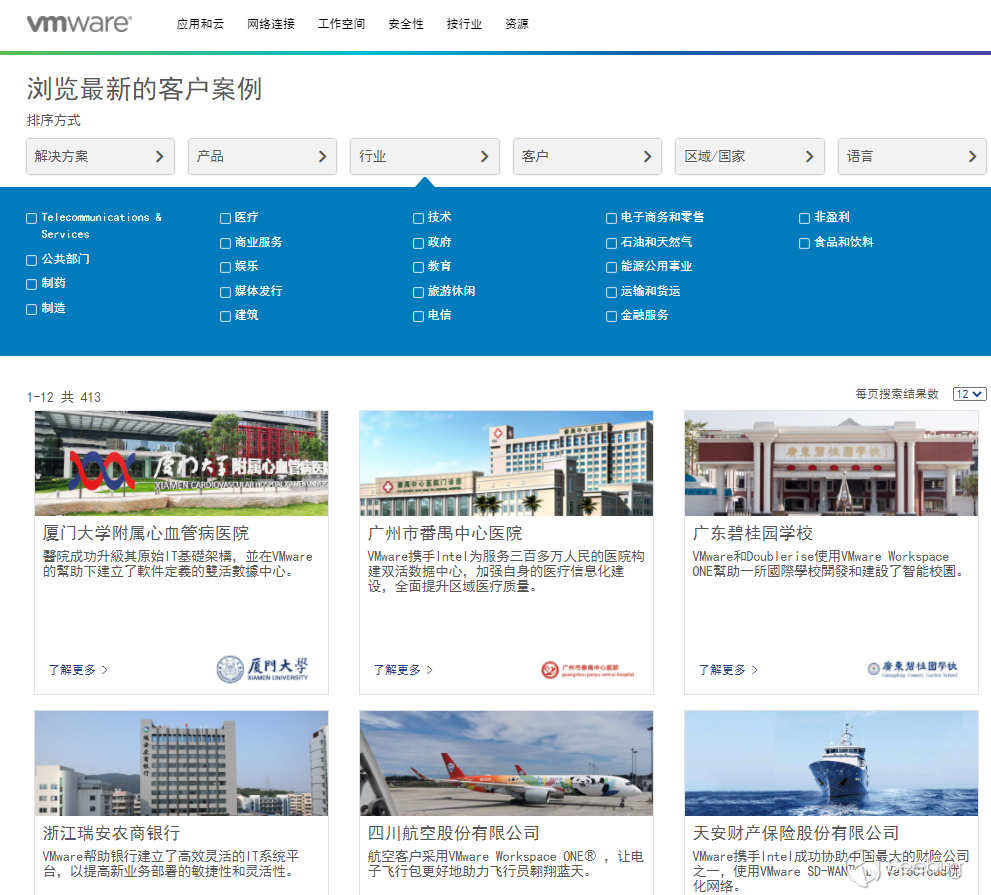The width and height of the screenshot is (991, 895).
Task: Expand the 产品 filter dropdown
Action: coord(262,156)
